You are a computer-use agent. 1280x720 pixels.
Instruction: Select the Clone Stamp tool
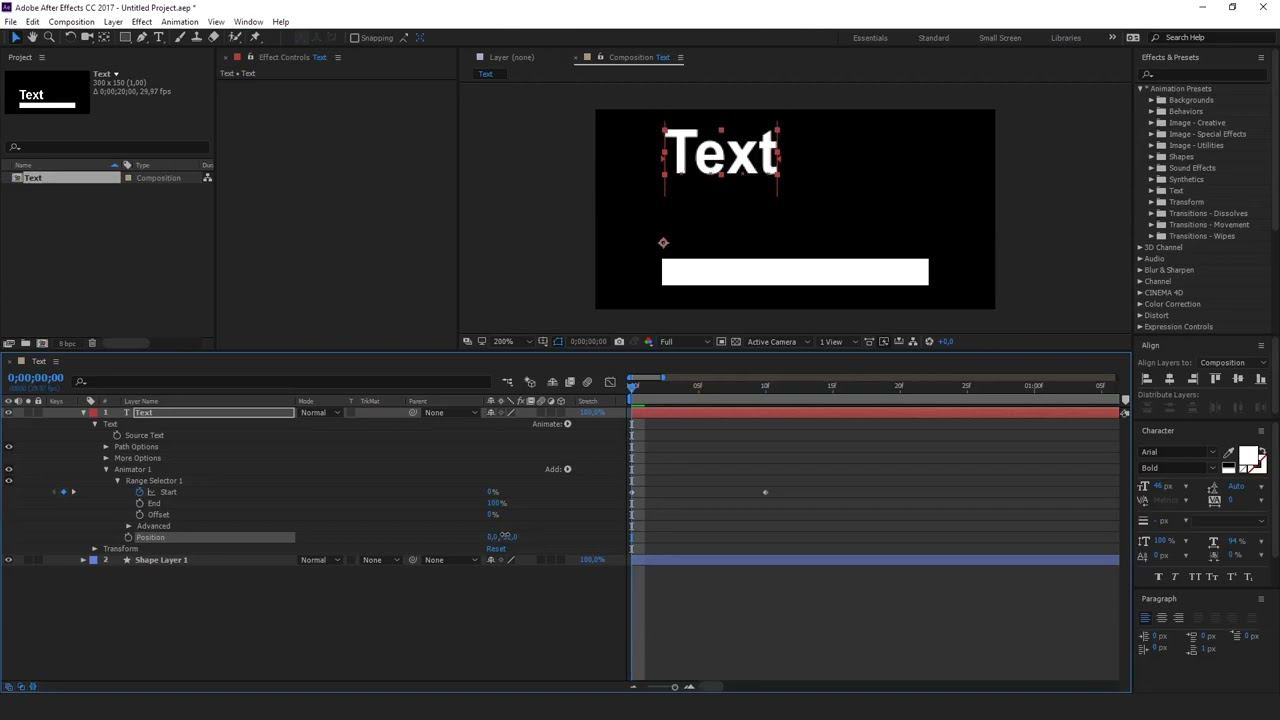[x=197, y=37]
